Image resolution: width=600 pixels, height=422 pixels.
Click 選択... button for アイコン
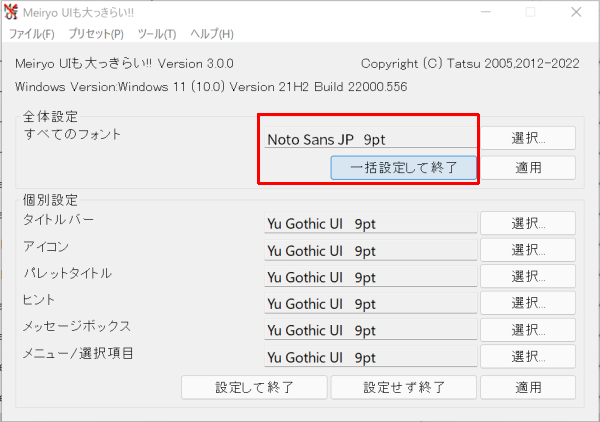[x=528, y=250]
